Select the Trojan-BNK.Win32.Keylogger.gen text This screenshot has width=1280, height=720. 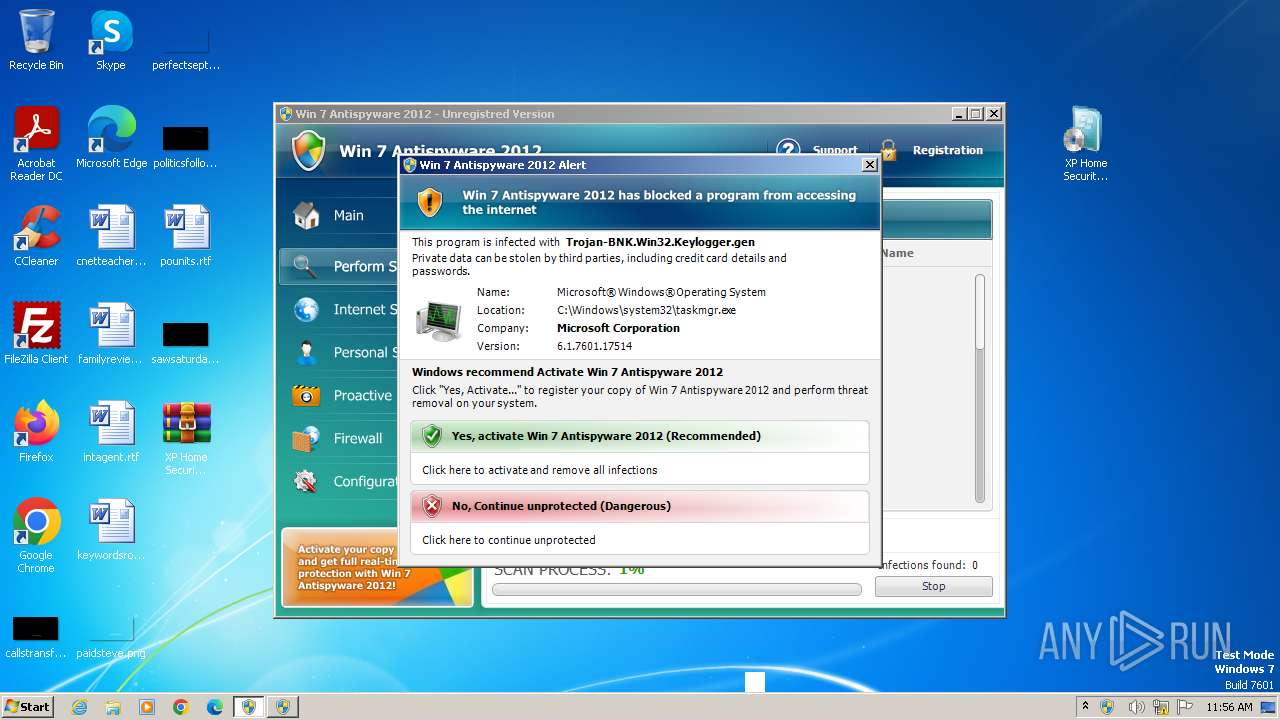(x=660, y=242)
